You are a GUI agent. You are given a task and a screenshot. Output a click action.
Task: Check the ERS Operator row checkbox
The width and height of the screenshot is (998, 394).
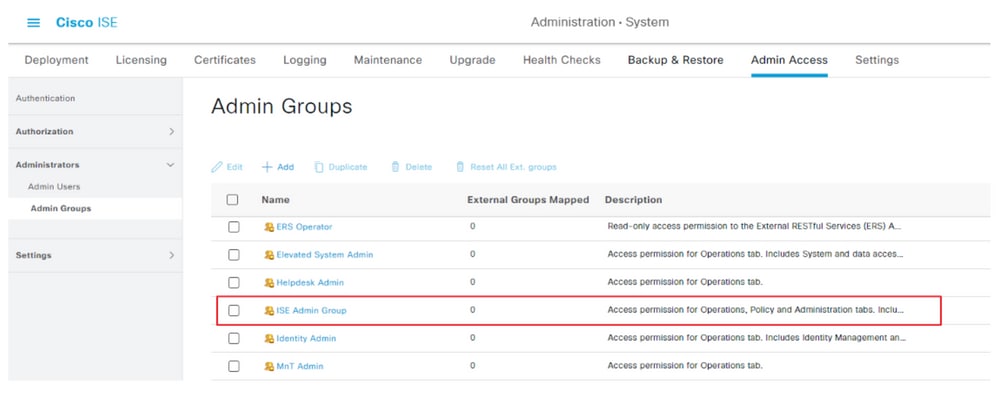pos(234,227)
